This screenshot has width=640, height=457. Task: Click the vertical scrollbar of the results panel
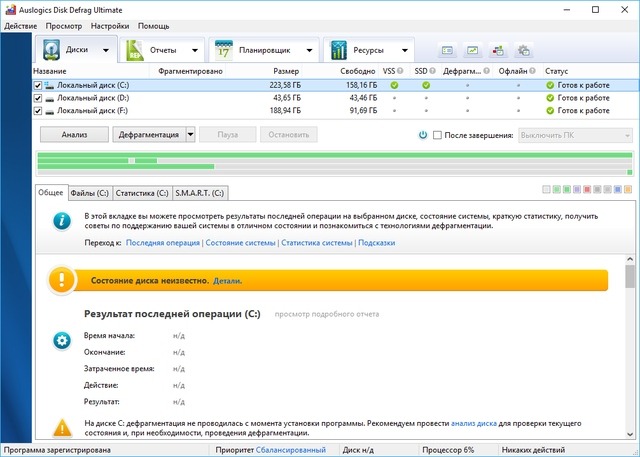(x=630, y=350)
